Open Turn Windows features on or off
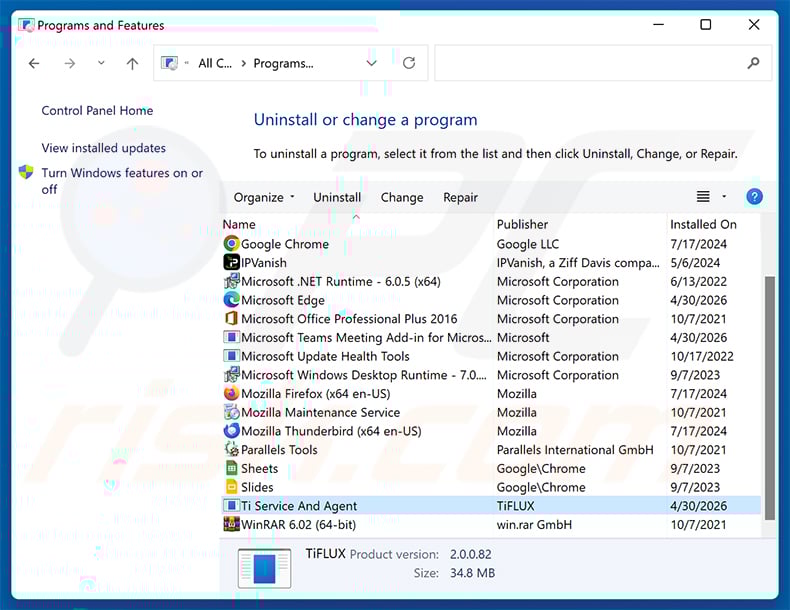The width and height of the screenshot is (790, 610). [122, 181]
